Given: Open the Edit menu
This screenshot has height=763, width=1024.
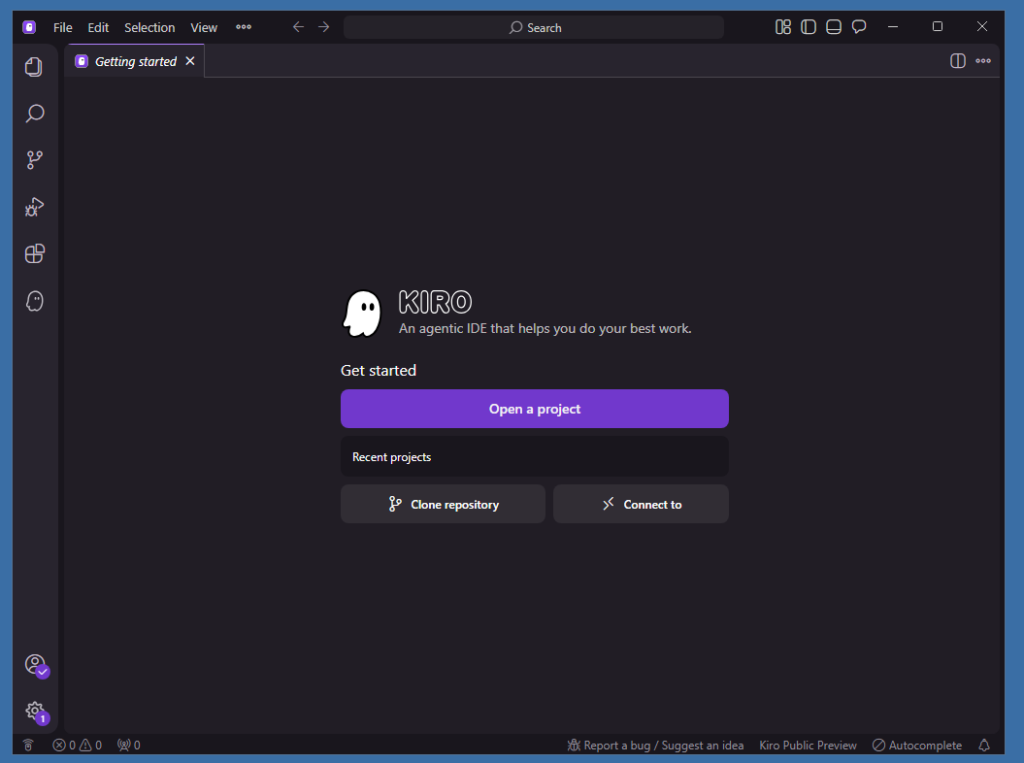Looking at the screenshot, I should coord(98,27).
